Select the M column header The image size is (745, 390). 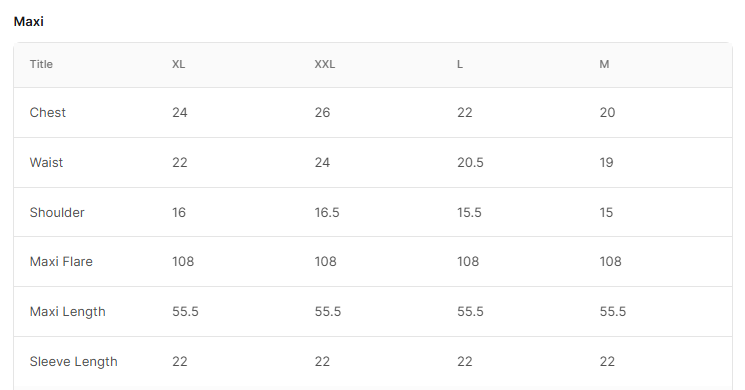604,64
